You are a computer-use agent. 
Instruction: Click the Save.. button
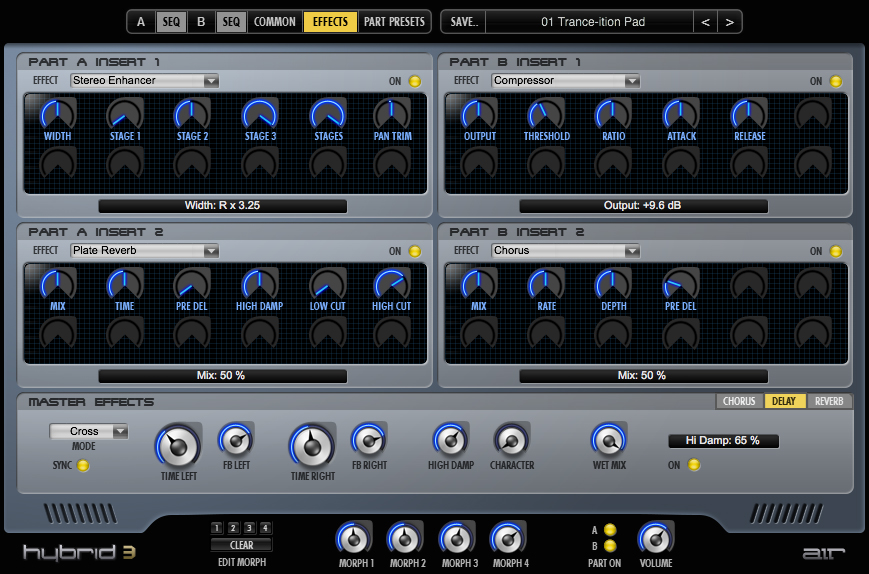click(463, 21)
